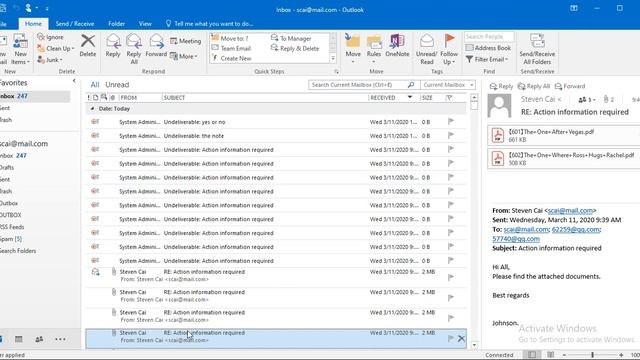Expand the More respond options
Screen dimensions: 640x360
[184, 56]
